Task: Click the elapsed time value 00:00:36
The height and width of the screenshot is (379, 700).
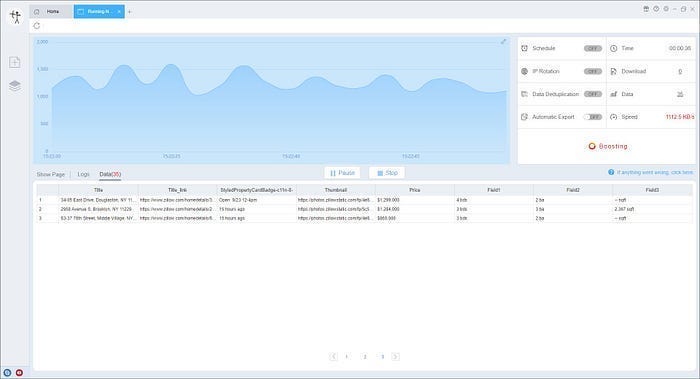Action: pyautogui.click(x=680, y=48)
